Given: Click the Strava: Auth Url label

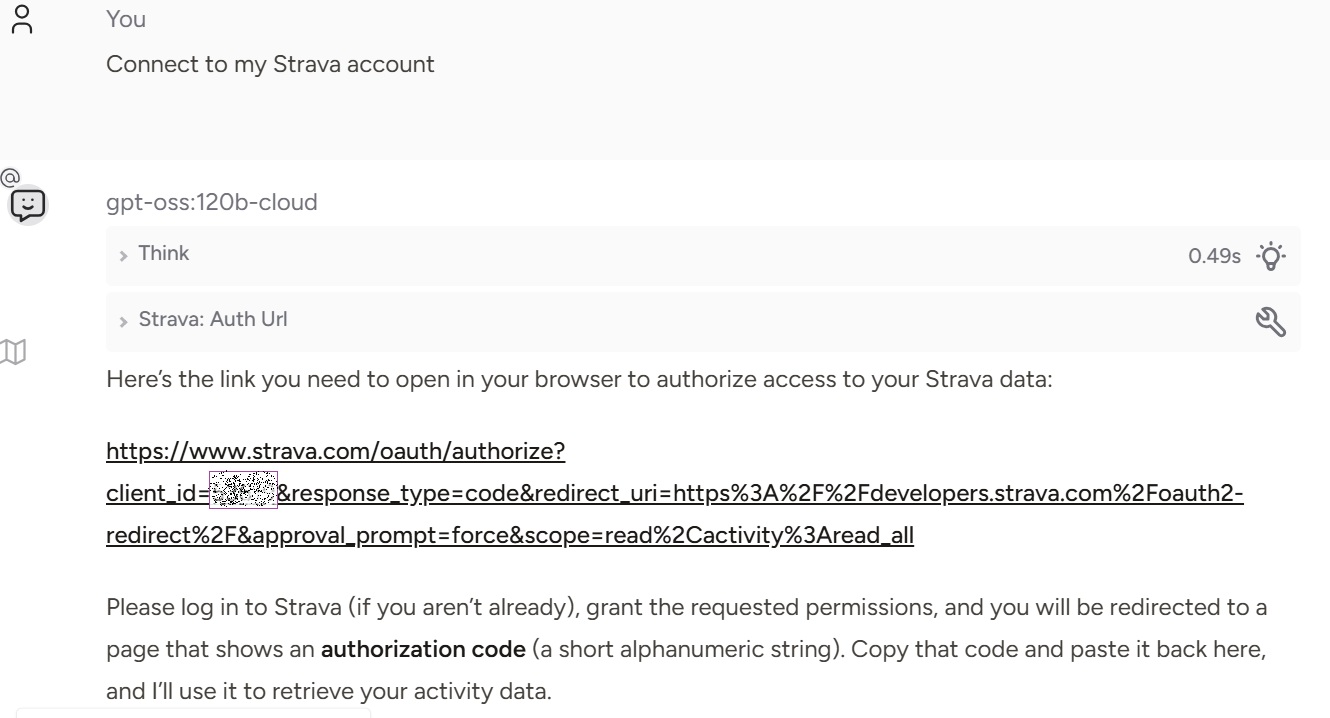Looking at the screenshot, I should click(212, 320).
